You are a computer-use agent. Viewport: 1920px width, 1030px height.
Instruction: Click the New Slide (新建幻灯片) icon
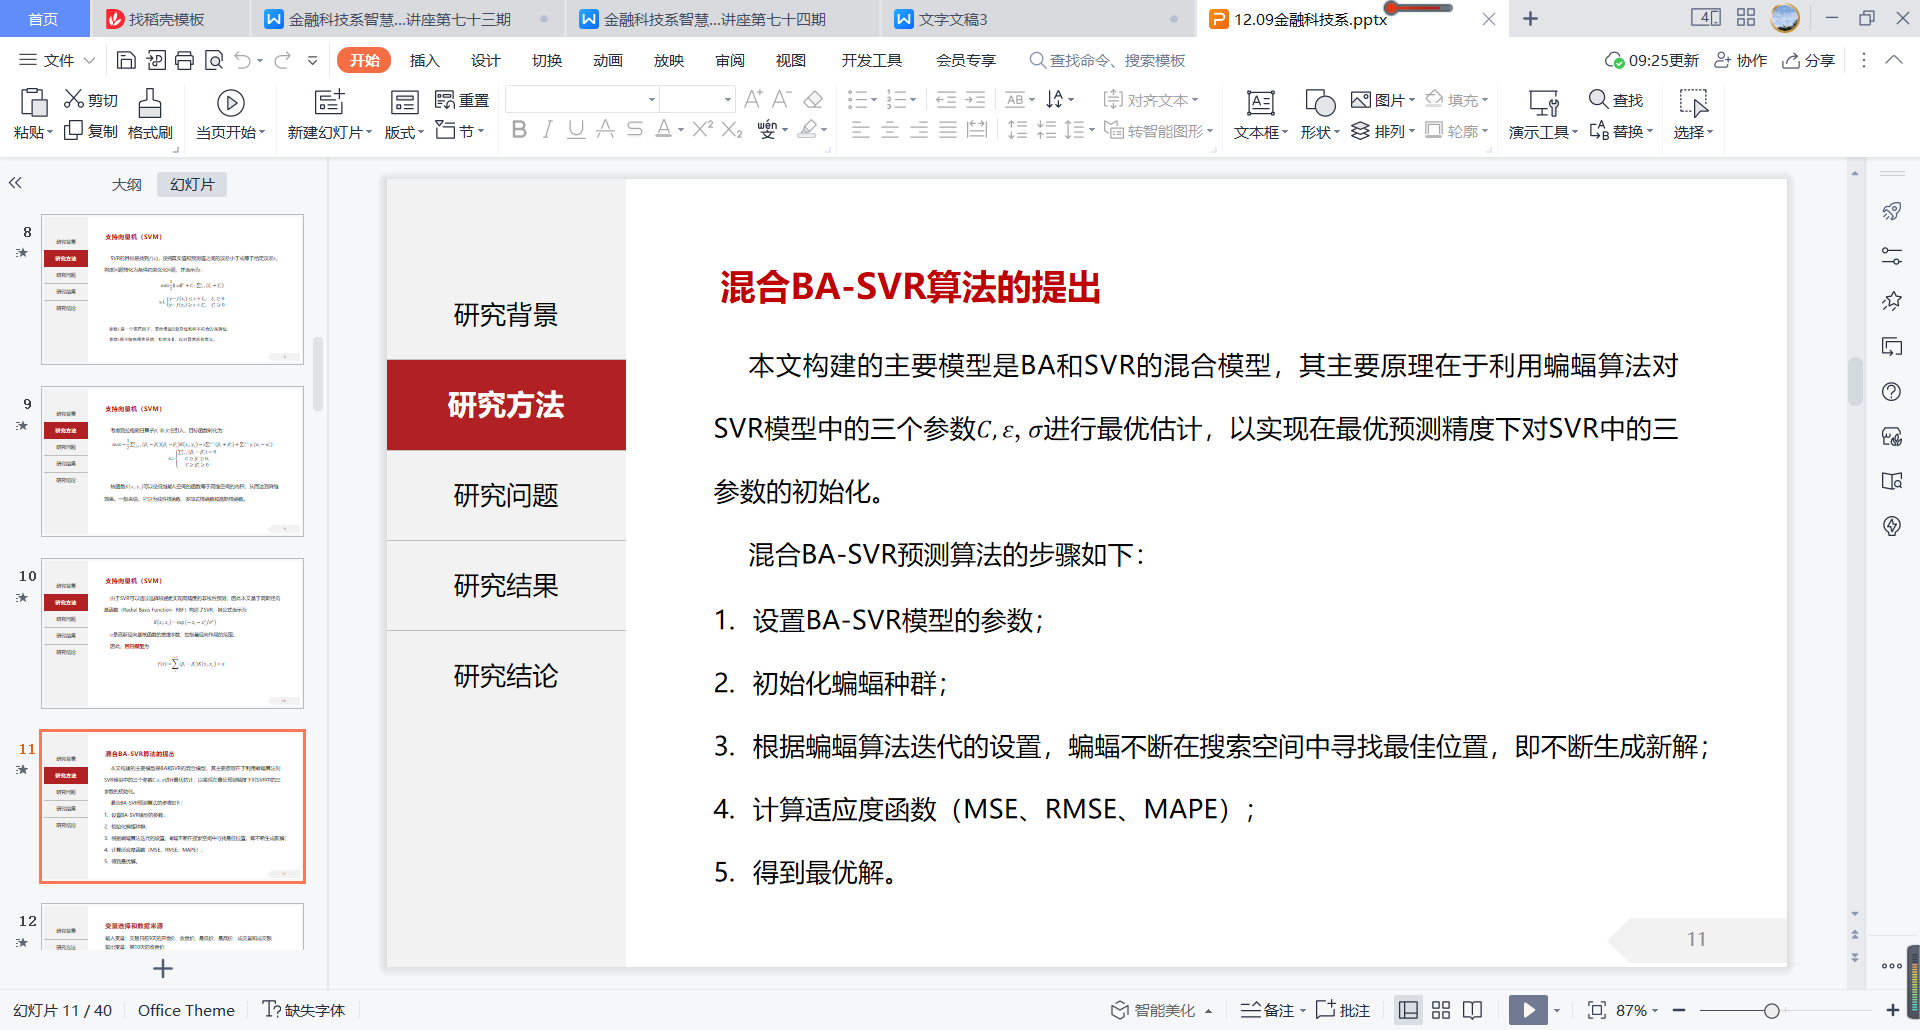[329, 101]
